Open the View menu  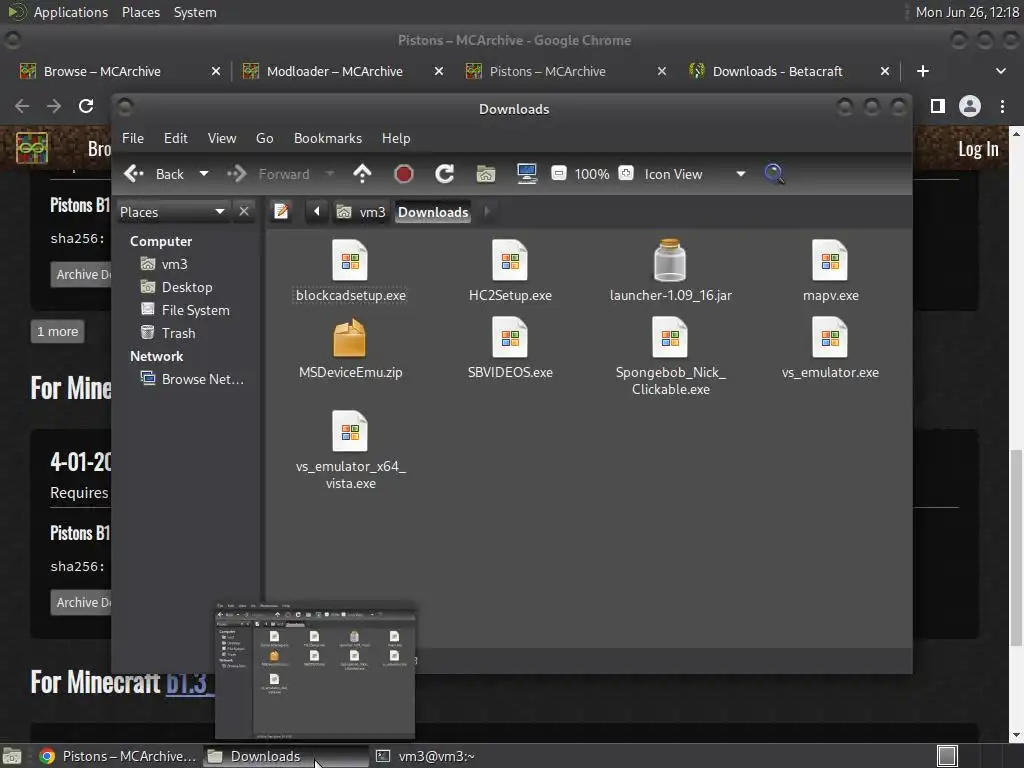pos(222,138)
